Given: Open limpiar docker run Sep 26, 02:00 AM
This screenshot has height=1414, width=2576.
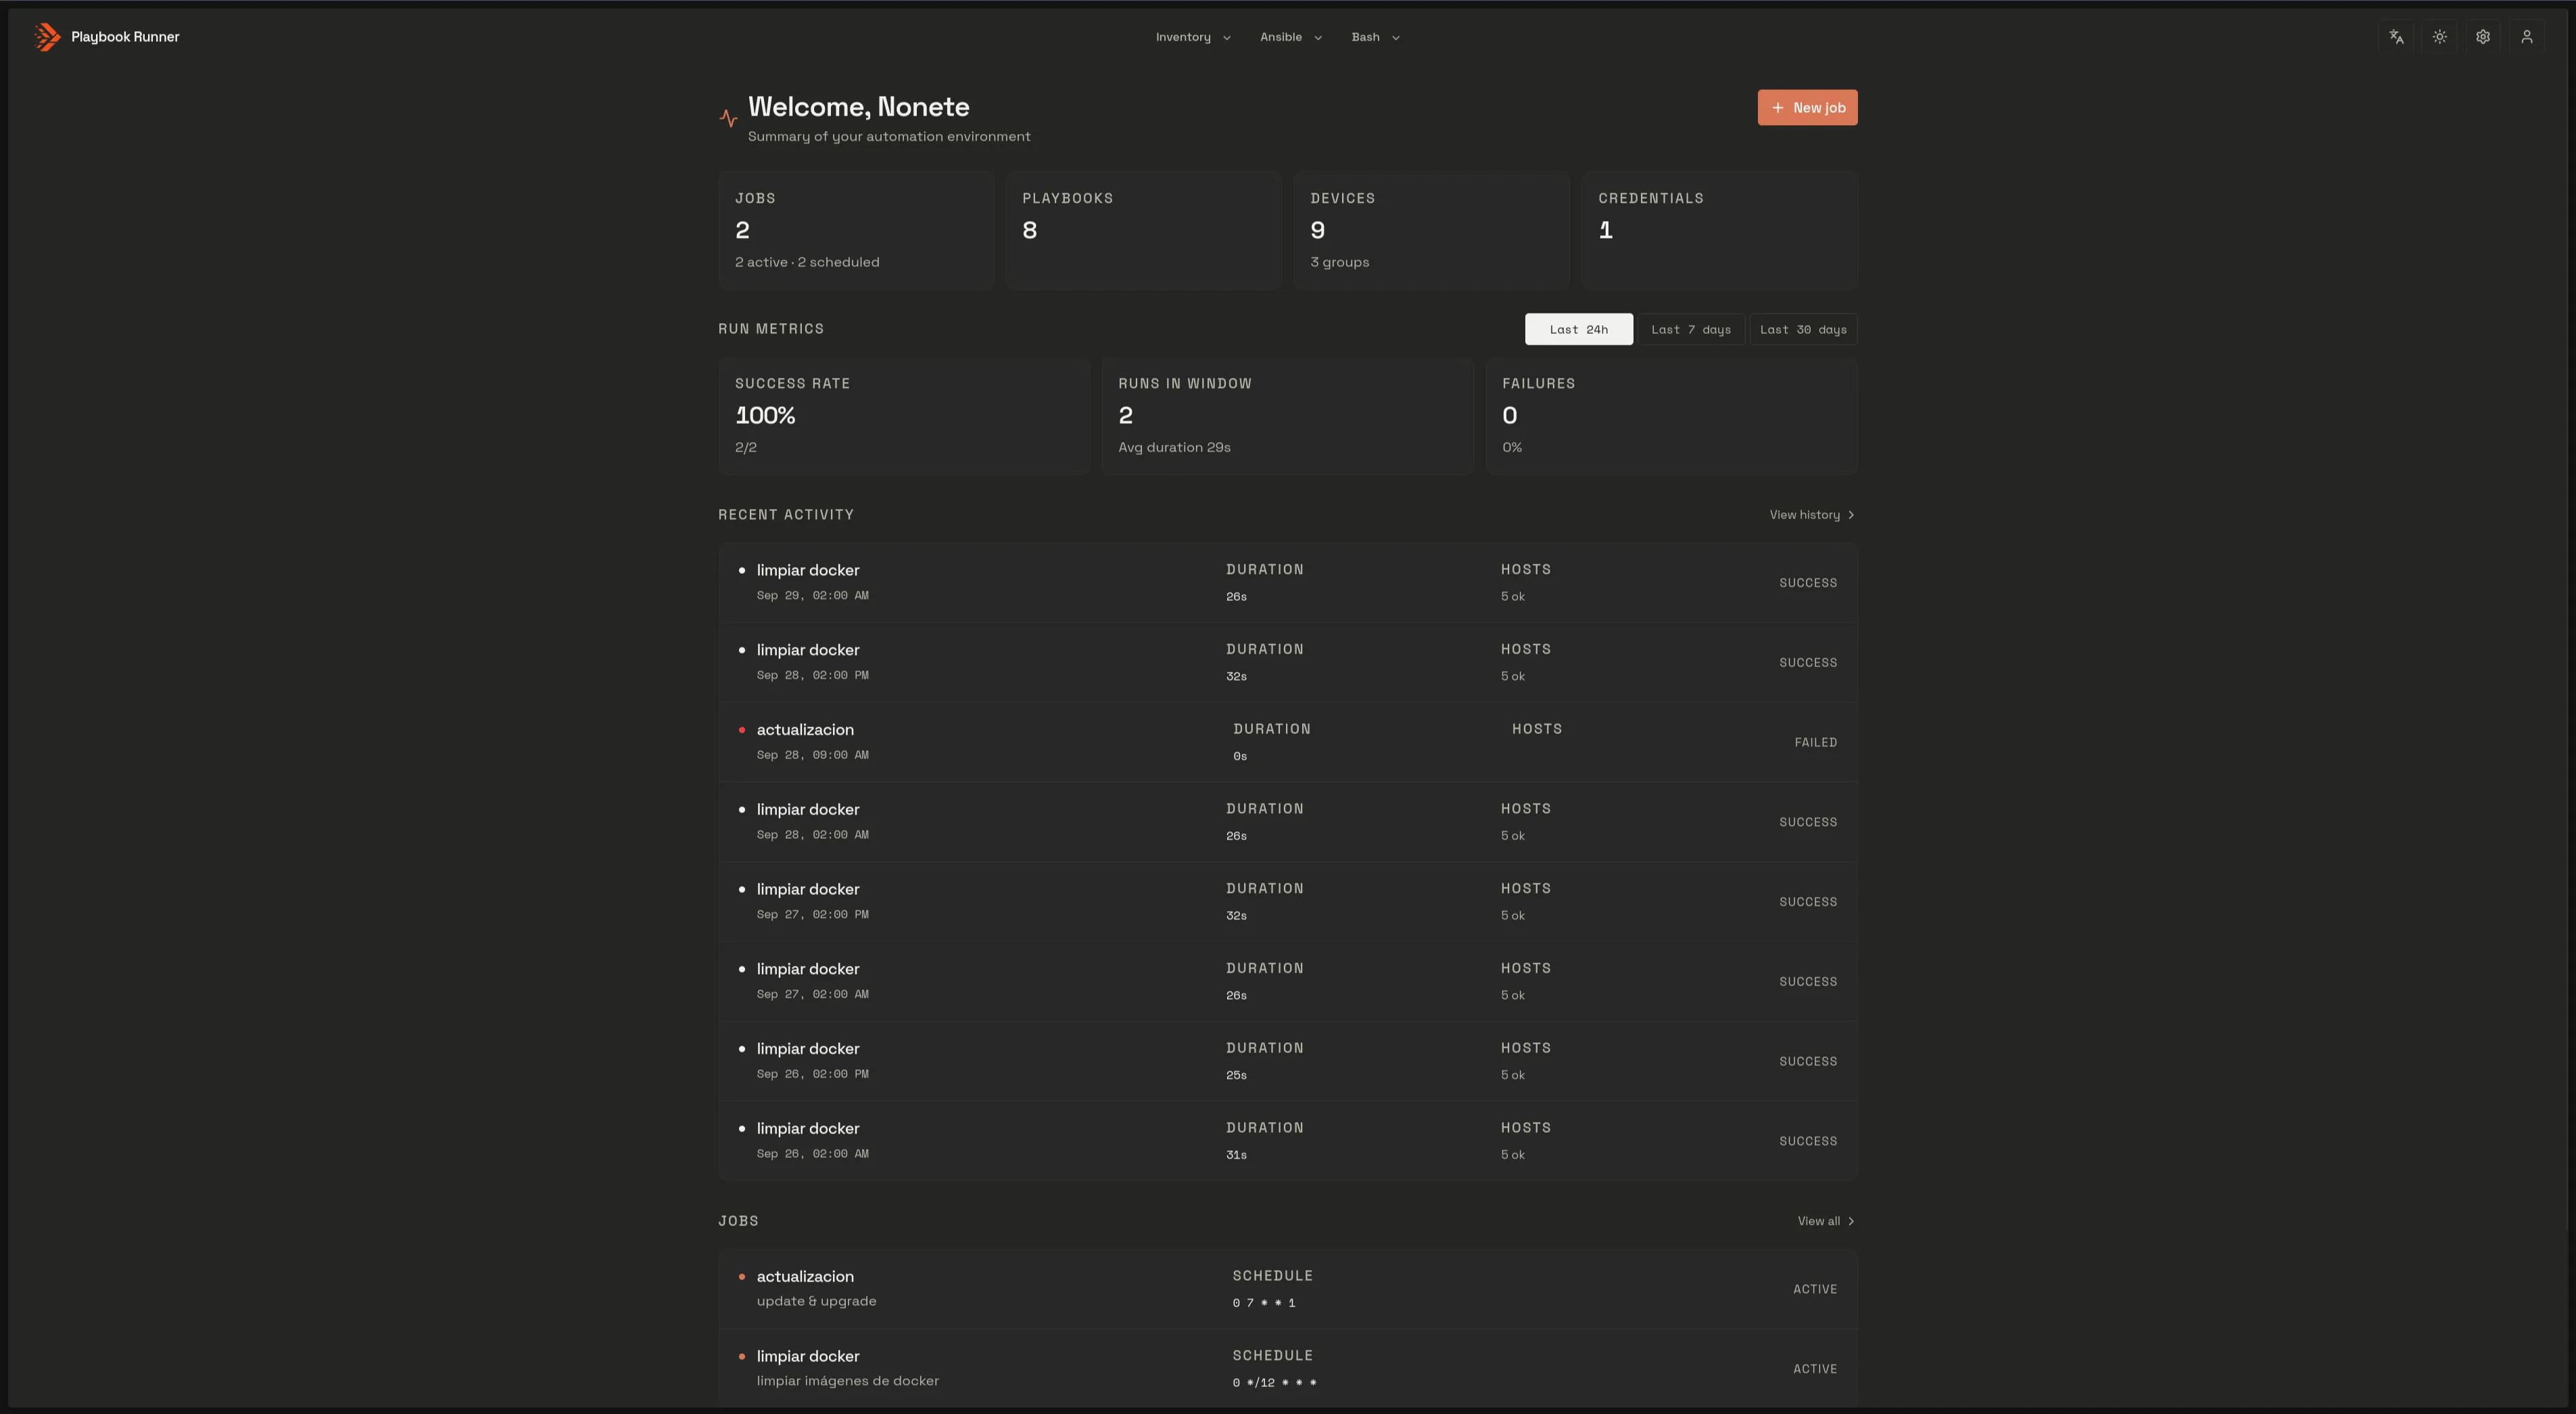Looking at the screenshot, I should pyautogui.click(x=1288, y=1141).
